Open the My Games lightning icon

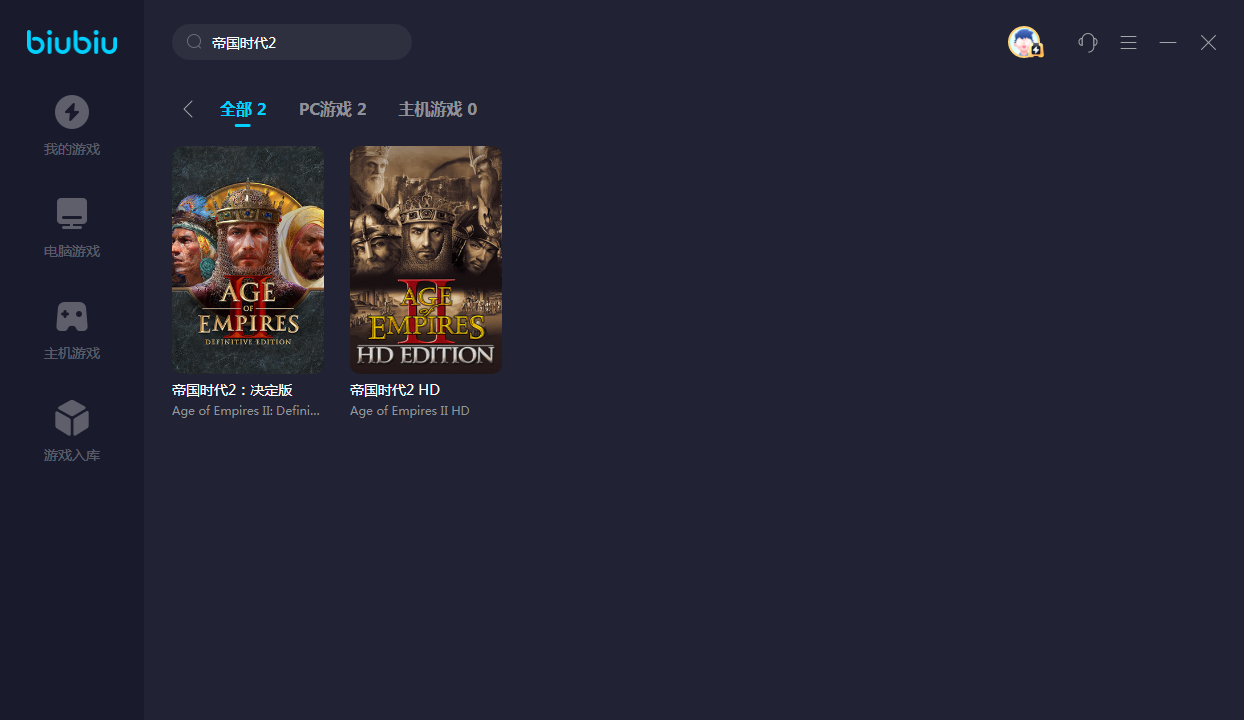(x=72, y=111)
